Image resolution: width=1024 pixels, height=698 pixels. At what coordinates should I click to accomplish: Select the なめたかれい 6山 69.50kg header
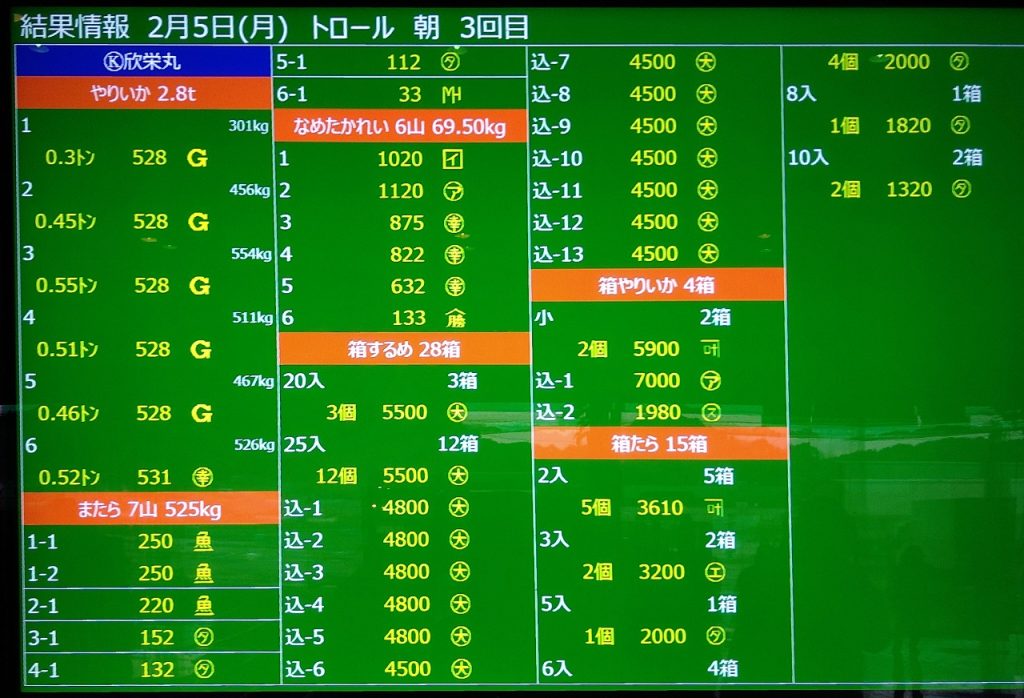(400, 127)
